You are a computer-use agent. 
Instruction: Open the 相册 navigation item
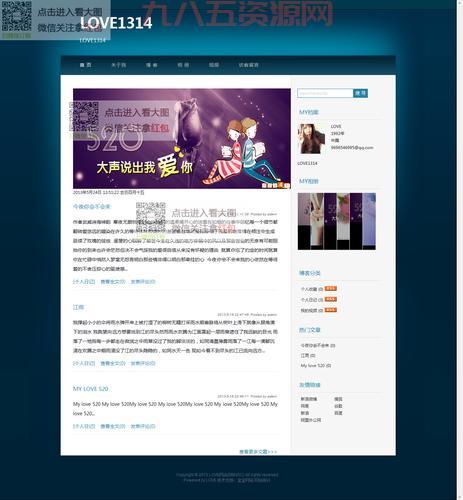[x=183, y=65]
